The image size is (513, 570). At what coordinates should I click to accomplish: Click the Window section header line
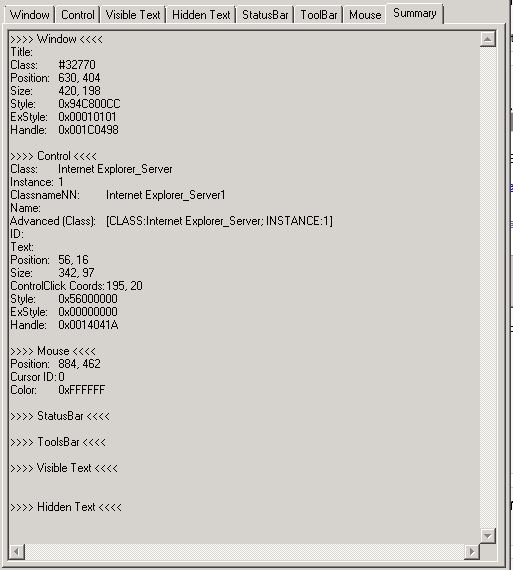[x=56, y=39]
